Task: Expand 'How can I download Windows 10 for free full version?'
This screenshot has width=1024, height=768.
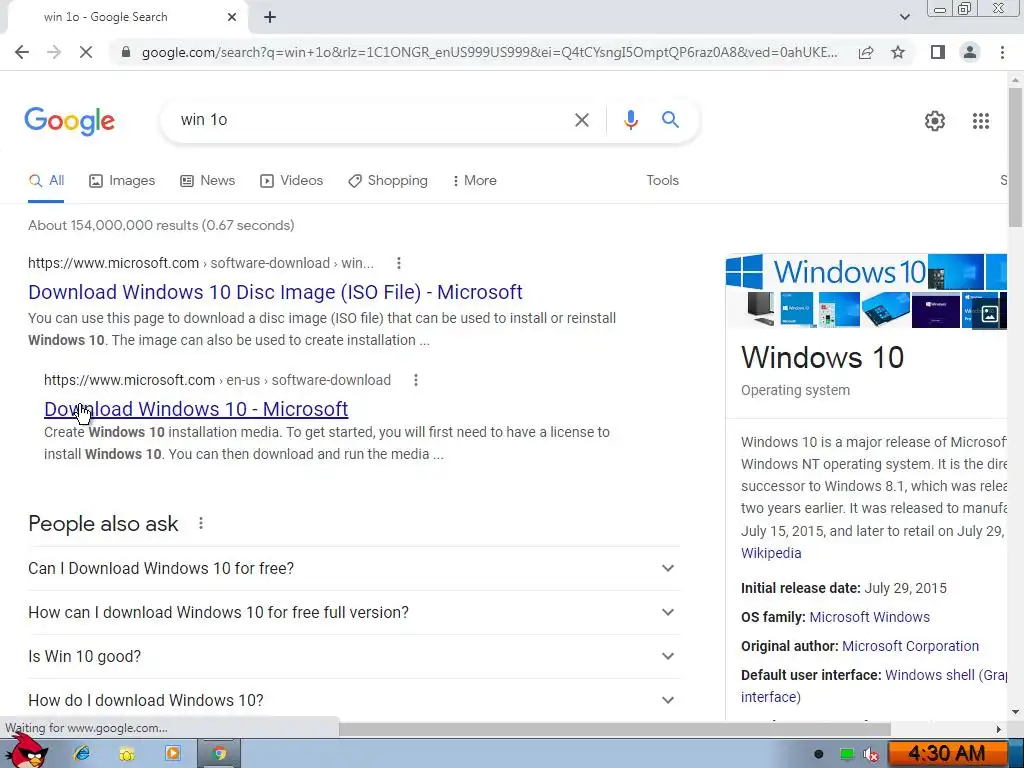Action: 354,613
